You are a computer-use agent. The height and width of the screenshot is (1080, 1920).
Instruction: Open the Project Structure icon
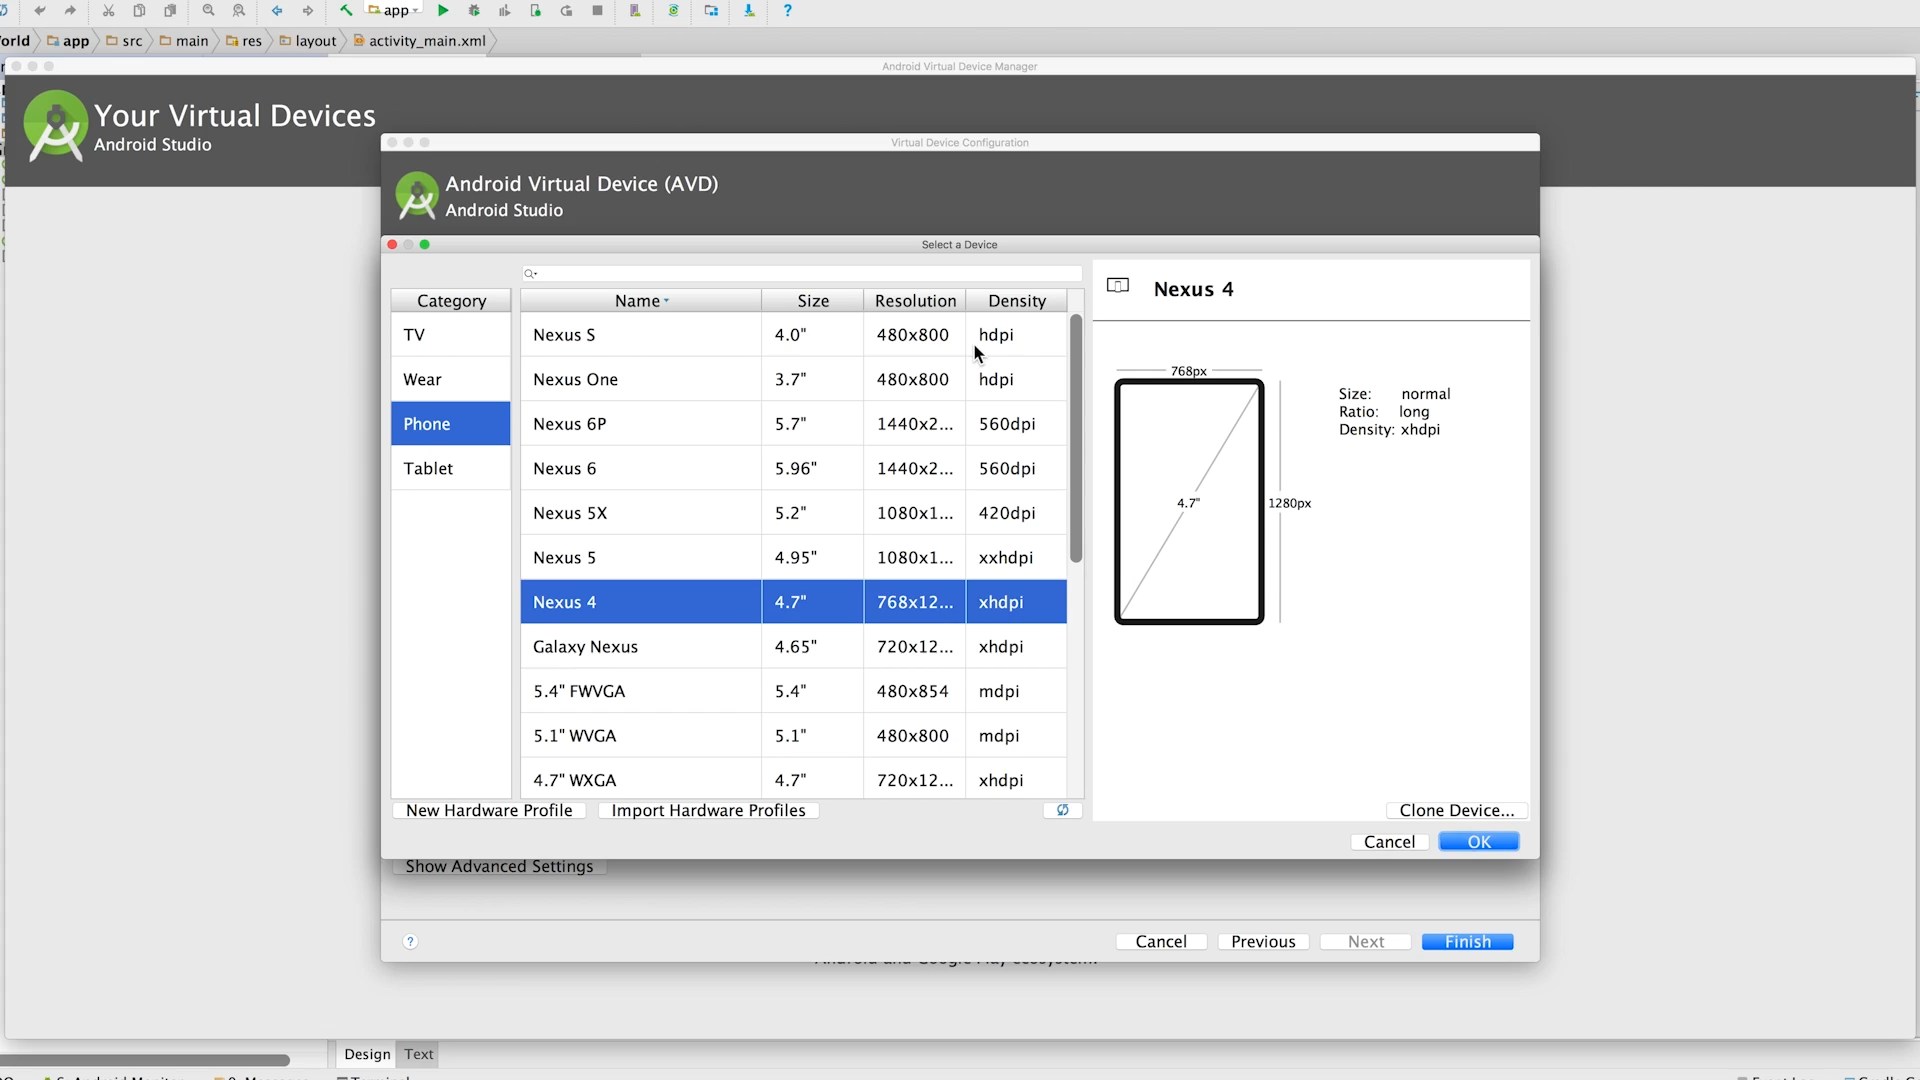tap(711, 11)
